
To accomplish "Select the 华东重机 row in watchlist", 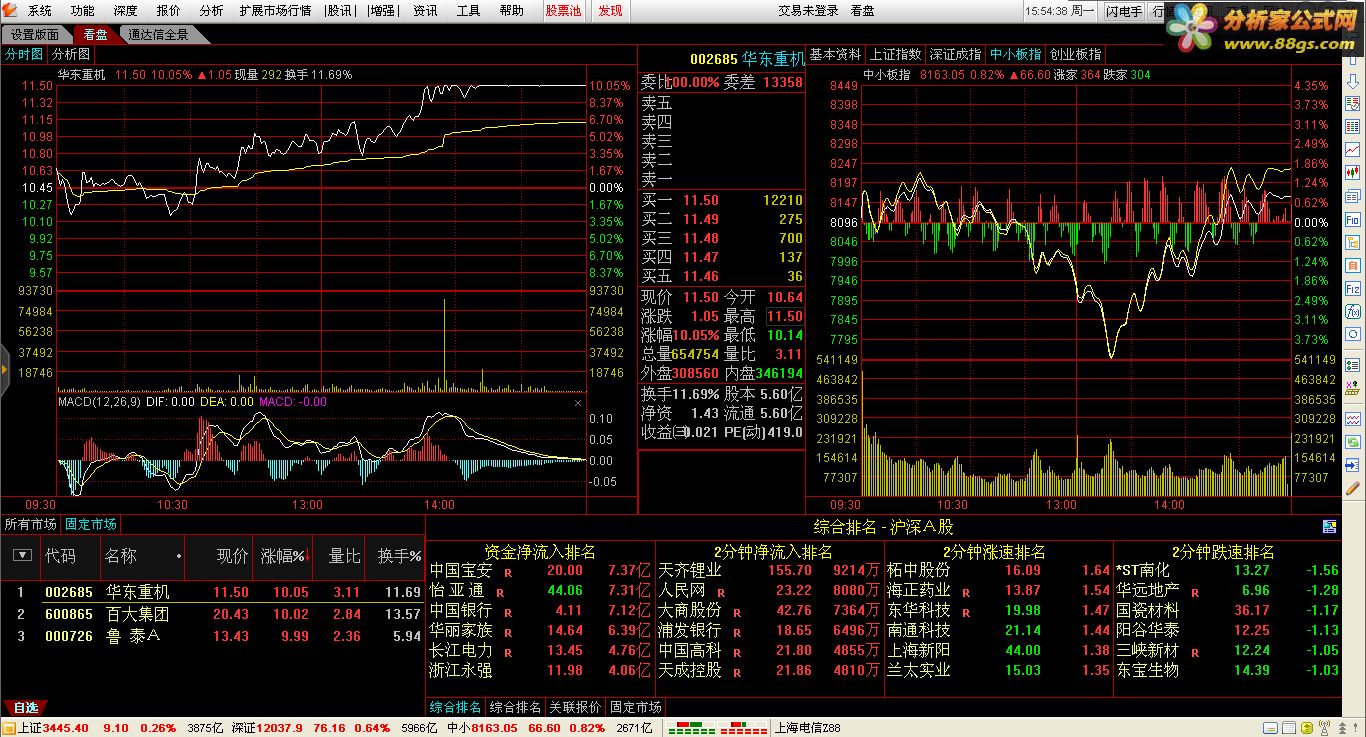I will 212,592.
